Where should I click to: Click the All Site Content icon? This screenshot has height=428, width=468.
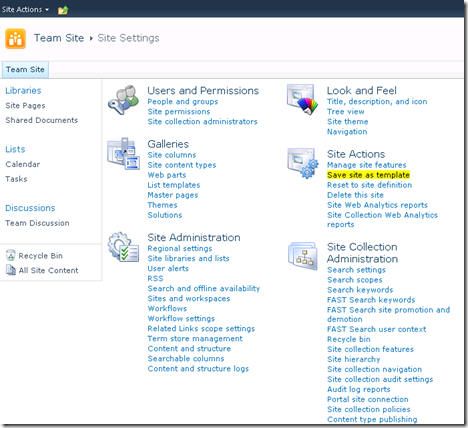11,270
